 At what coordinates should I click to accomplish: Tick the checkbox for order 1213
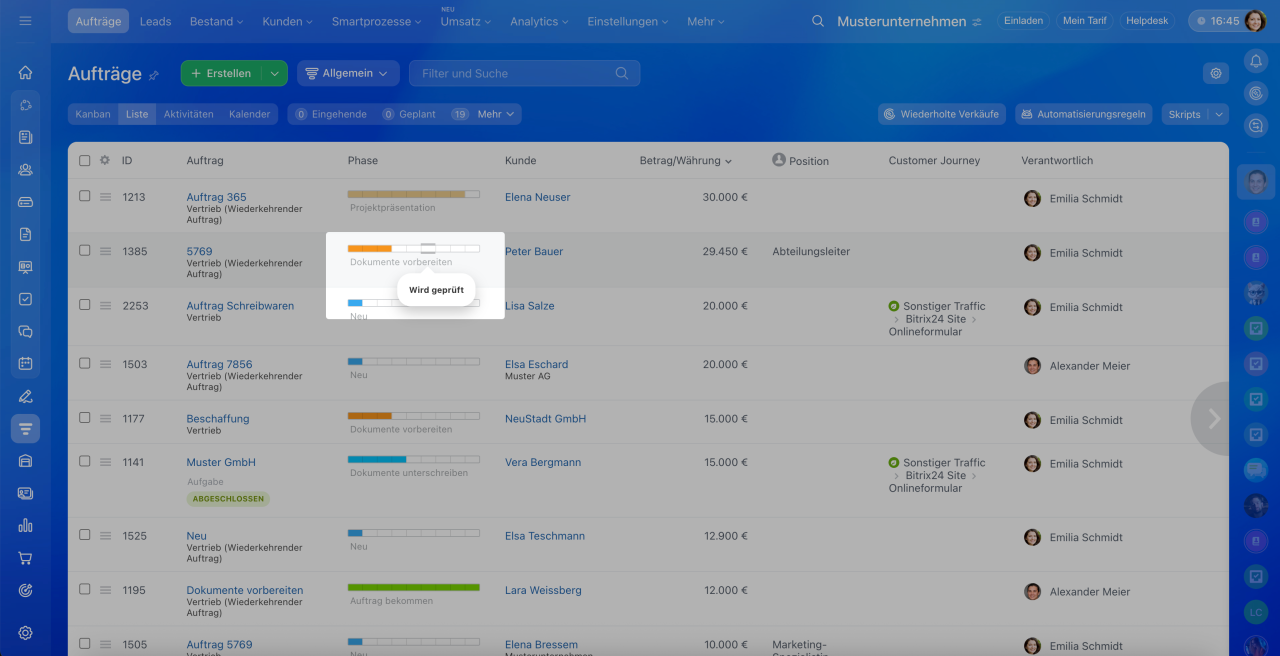85,196
